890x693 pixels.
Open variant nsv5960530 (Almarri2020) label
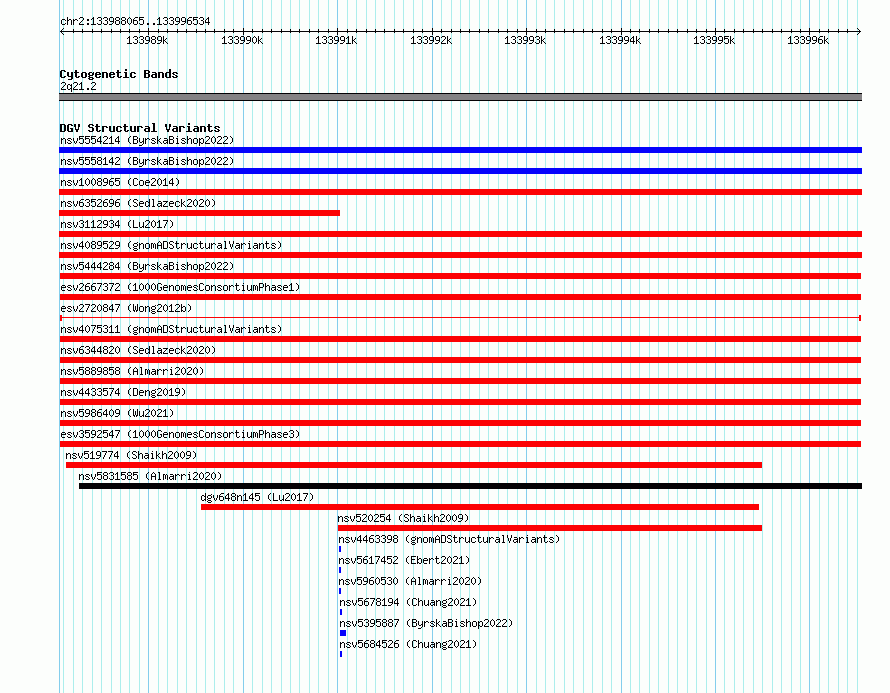click(410, 581)
